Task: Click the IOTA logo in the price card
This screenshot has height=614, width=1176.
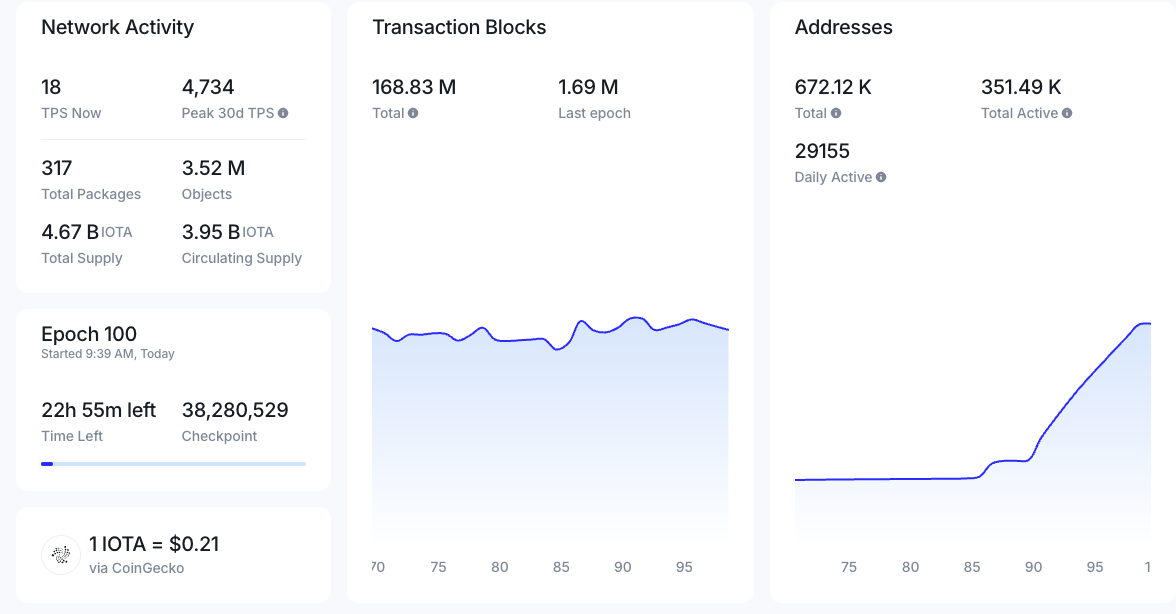Action: [x=61, y=555]
